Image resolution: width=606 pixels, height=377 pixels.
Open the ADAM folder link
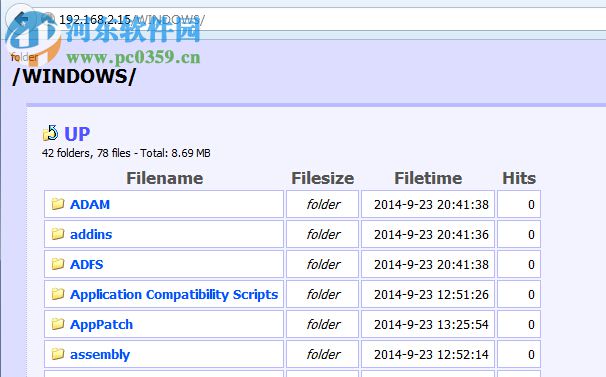click(90, 204)
